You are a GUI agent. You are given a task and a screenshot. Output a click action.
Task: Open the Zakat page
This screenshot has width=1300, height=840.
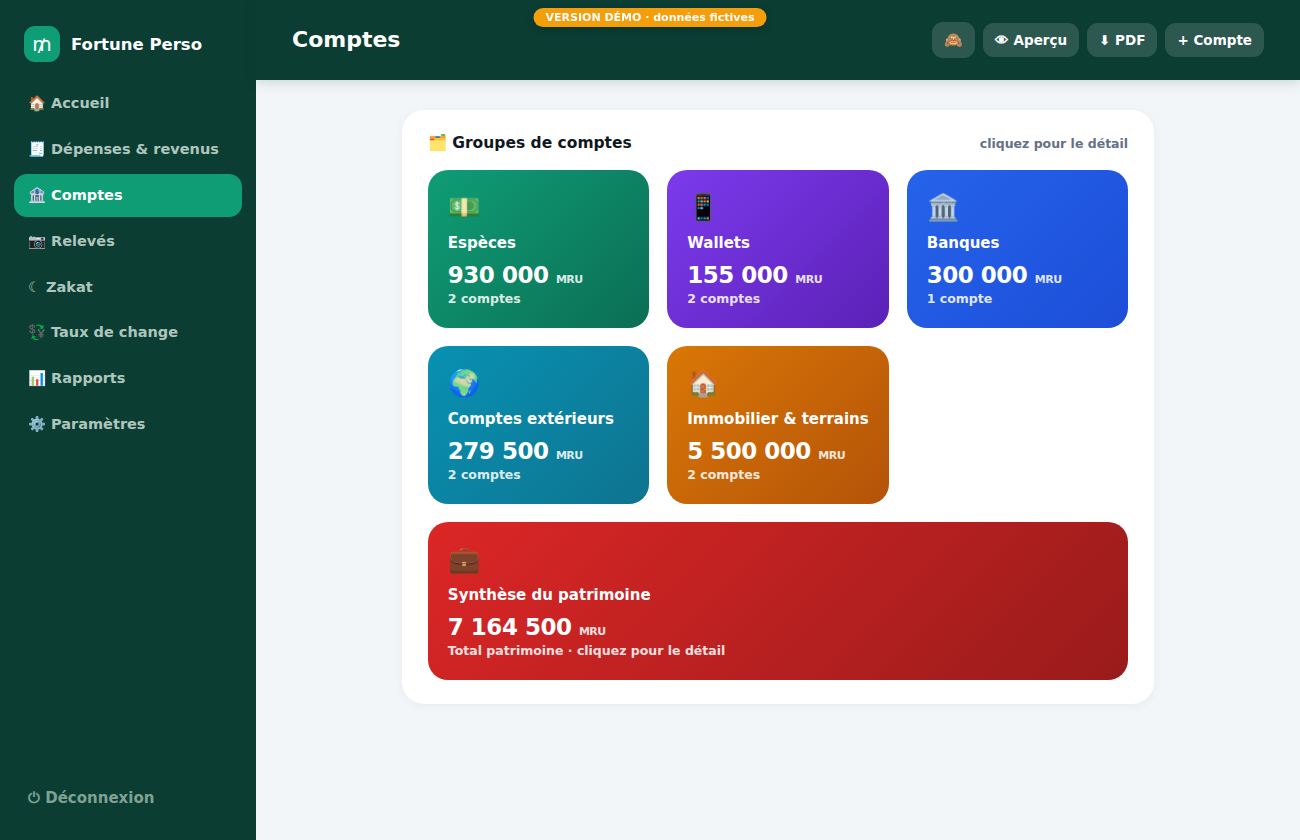[128, 287]
